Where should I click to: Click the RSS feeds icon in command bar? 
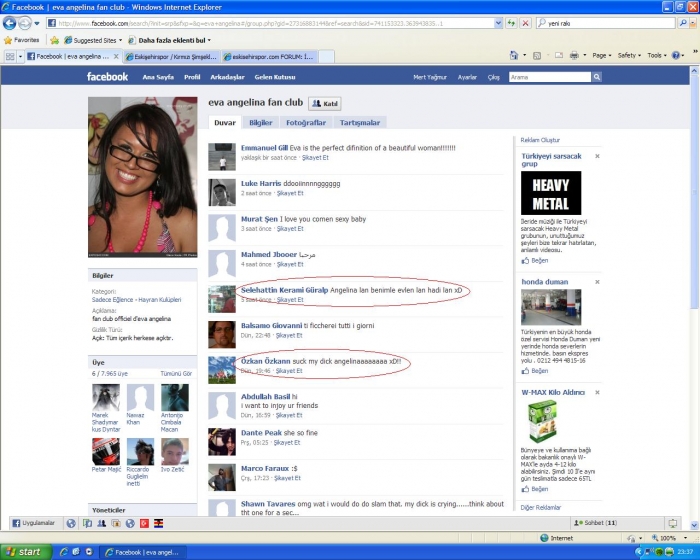pos(537,55)
